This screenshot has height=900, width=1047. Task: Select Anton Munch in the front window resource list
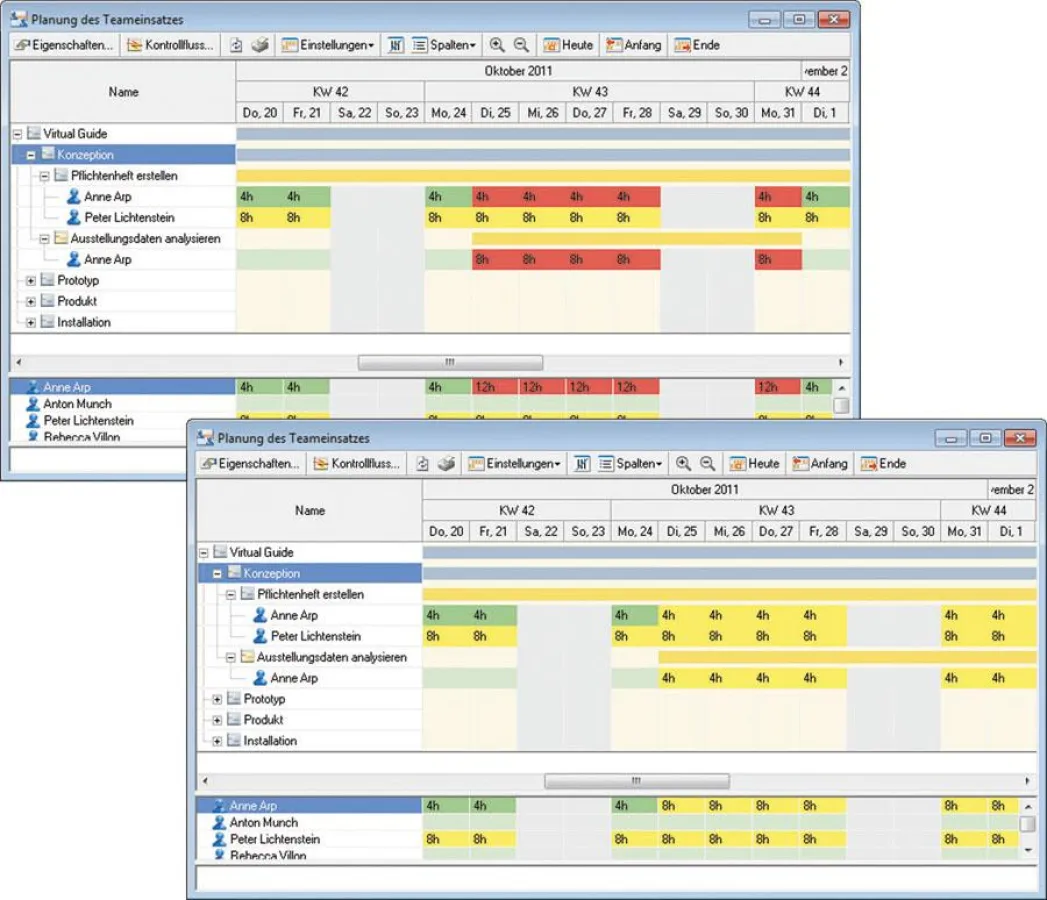click(x=263, y=822)
